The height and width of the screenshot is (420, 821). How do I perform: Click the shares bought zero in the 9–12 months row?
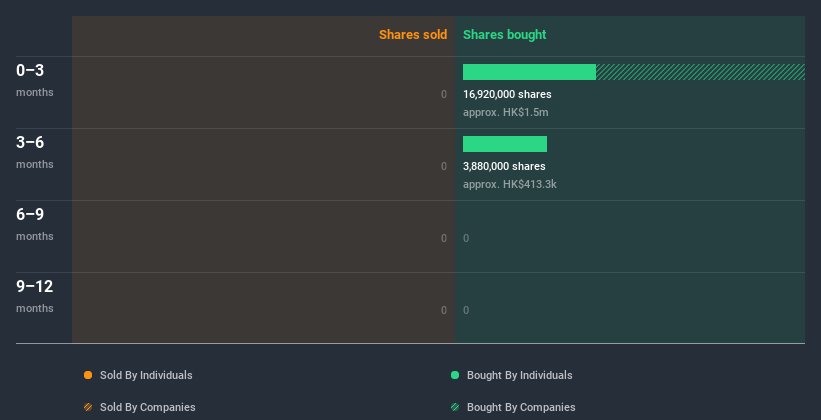(466, 310)
